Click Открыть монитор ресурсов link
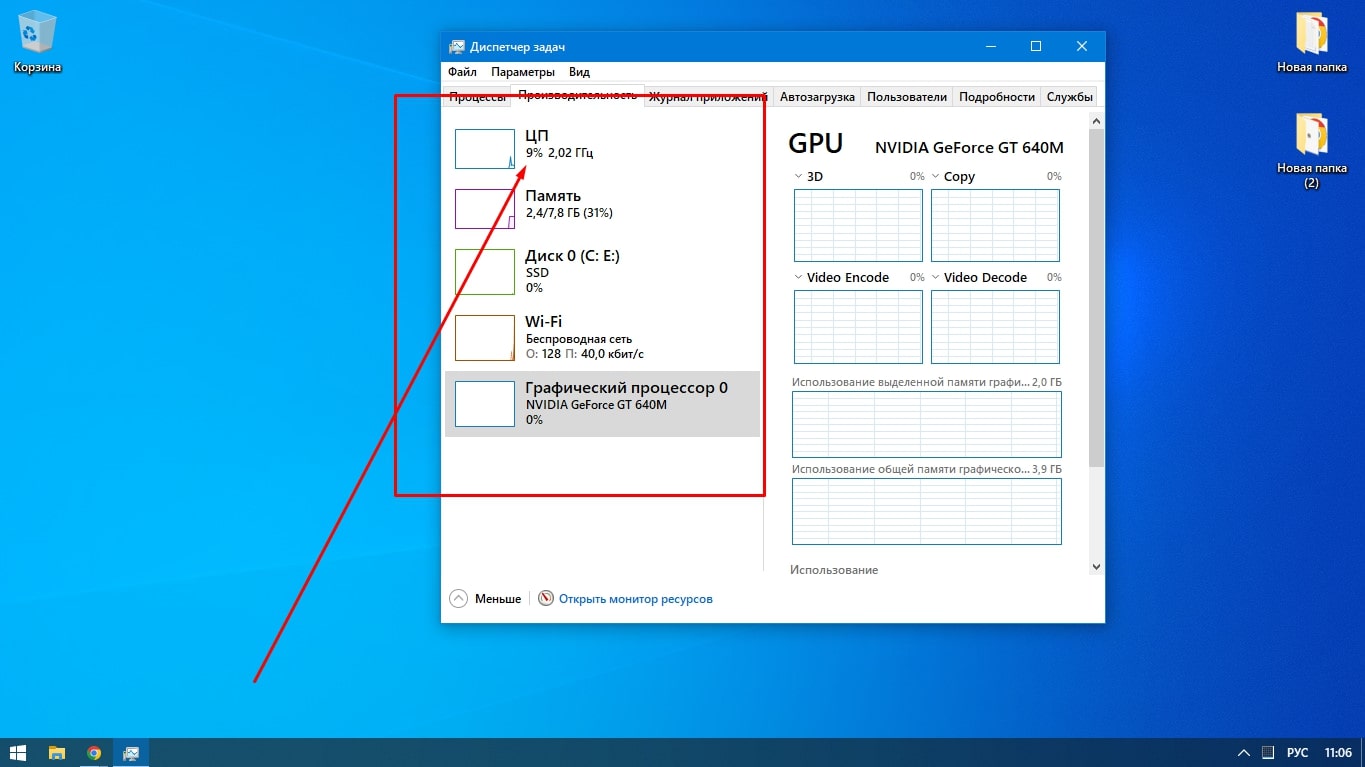The width and height of the screenshot is (1365, 767). (x=636, y=599)
